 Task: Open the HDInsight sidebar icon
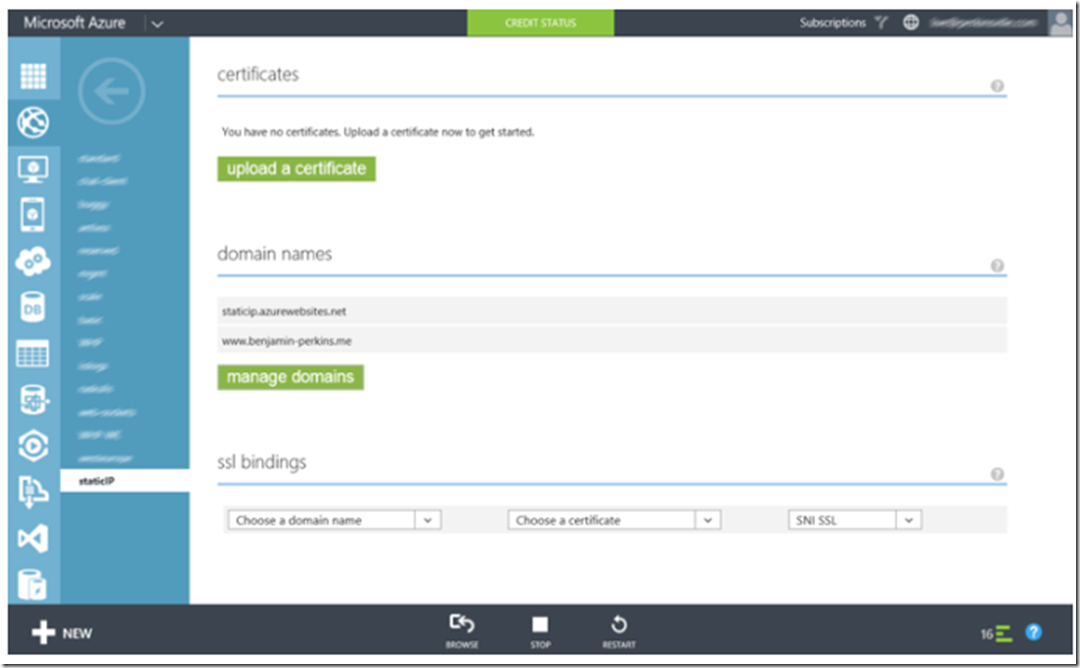click(x=33, y=400)
